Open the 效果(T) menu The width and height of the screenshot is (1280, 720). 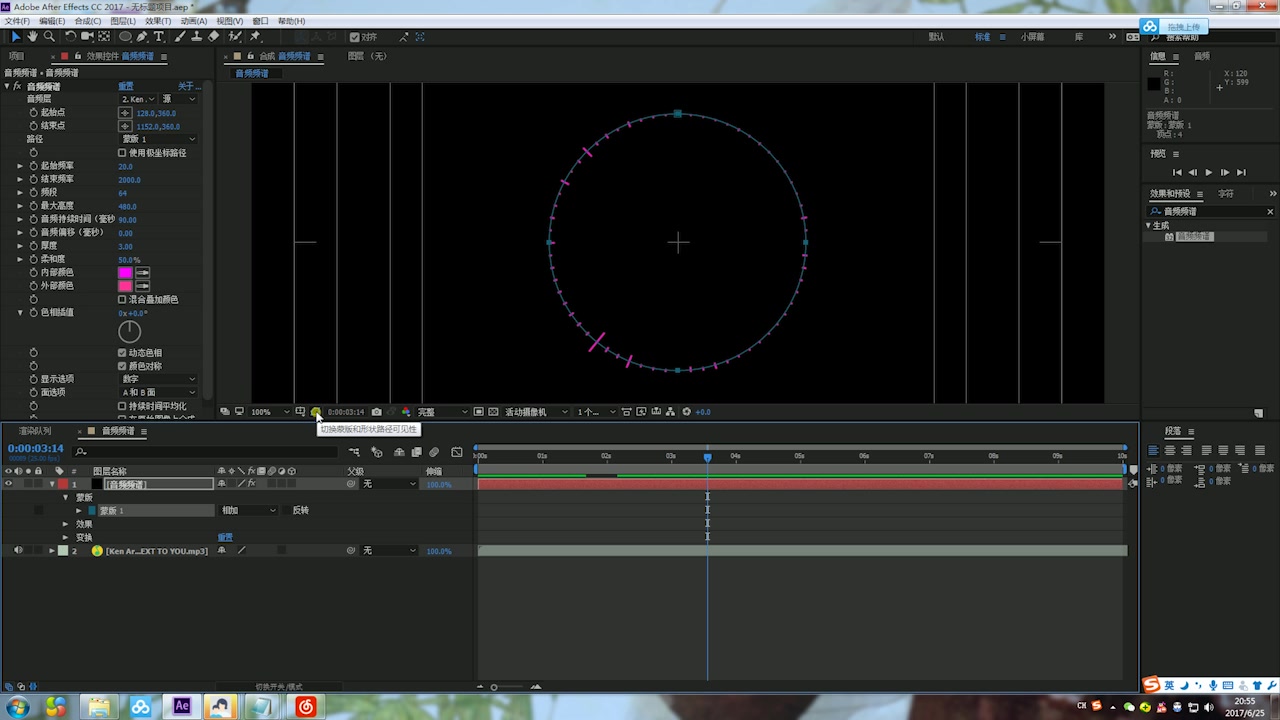pos(158,21)
